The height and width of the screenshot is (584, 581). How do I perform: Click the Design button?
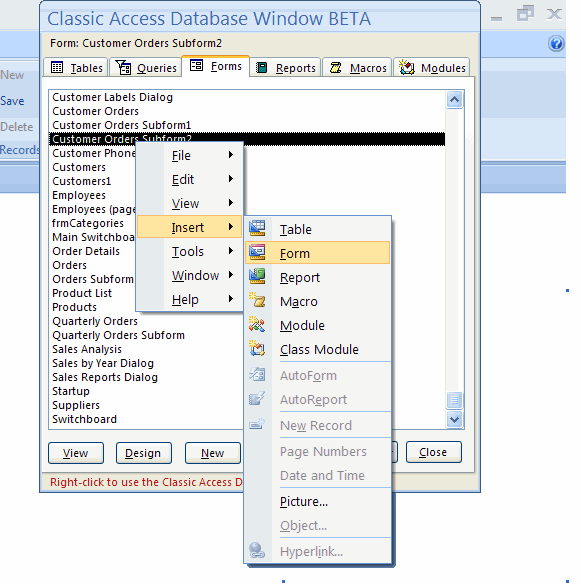coord(144,453)
